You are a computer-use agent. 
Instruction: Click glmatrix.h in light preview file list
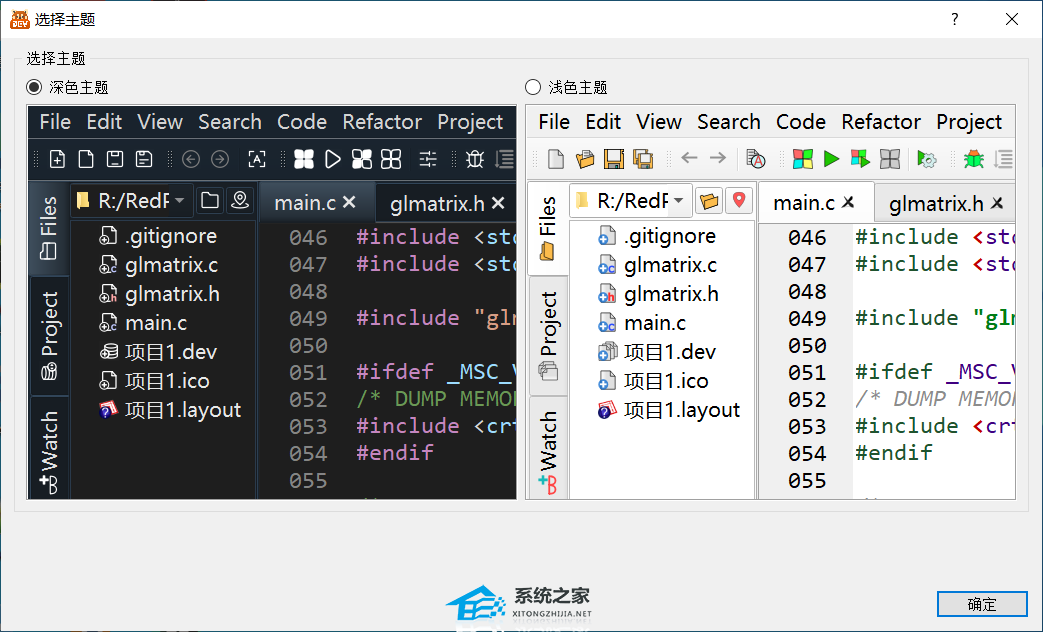tap(658, 294)
